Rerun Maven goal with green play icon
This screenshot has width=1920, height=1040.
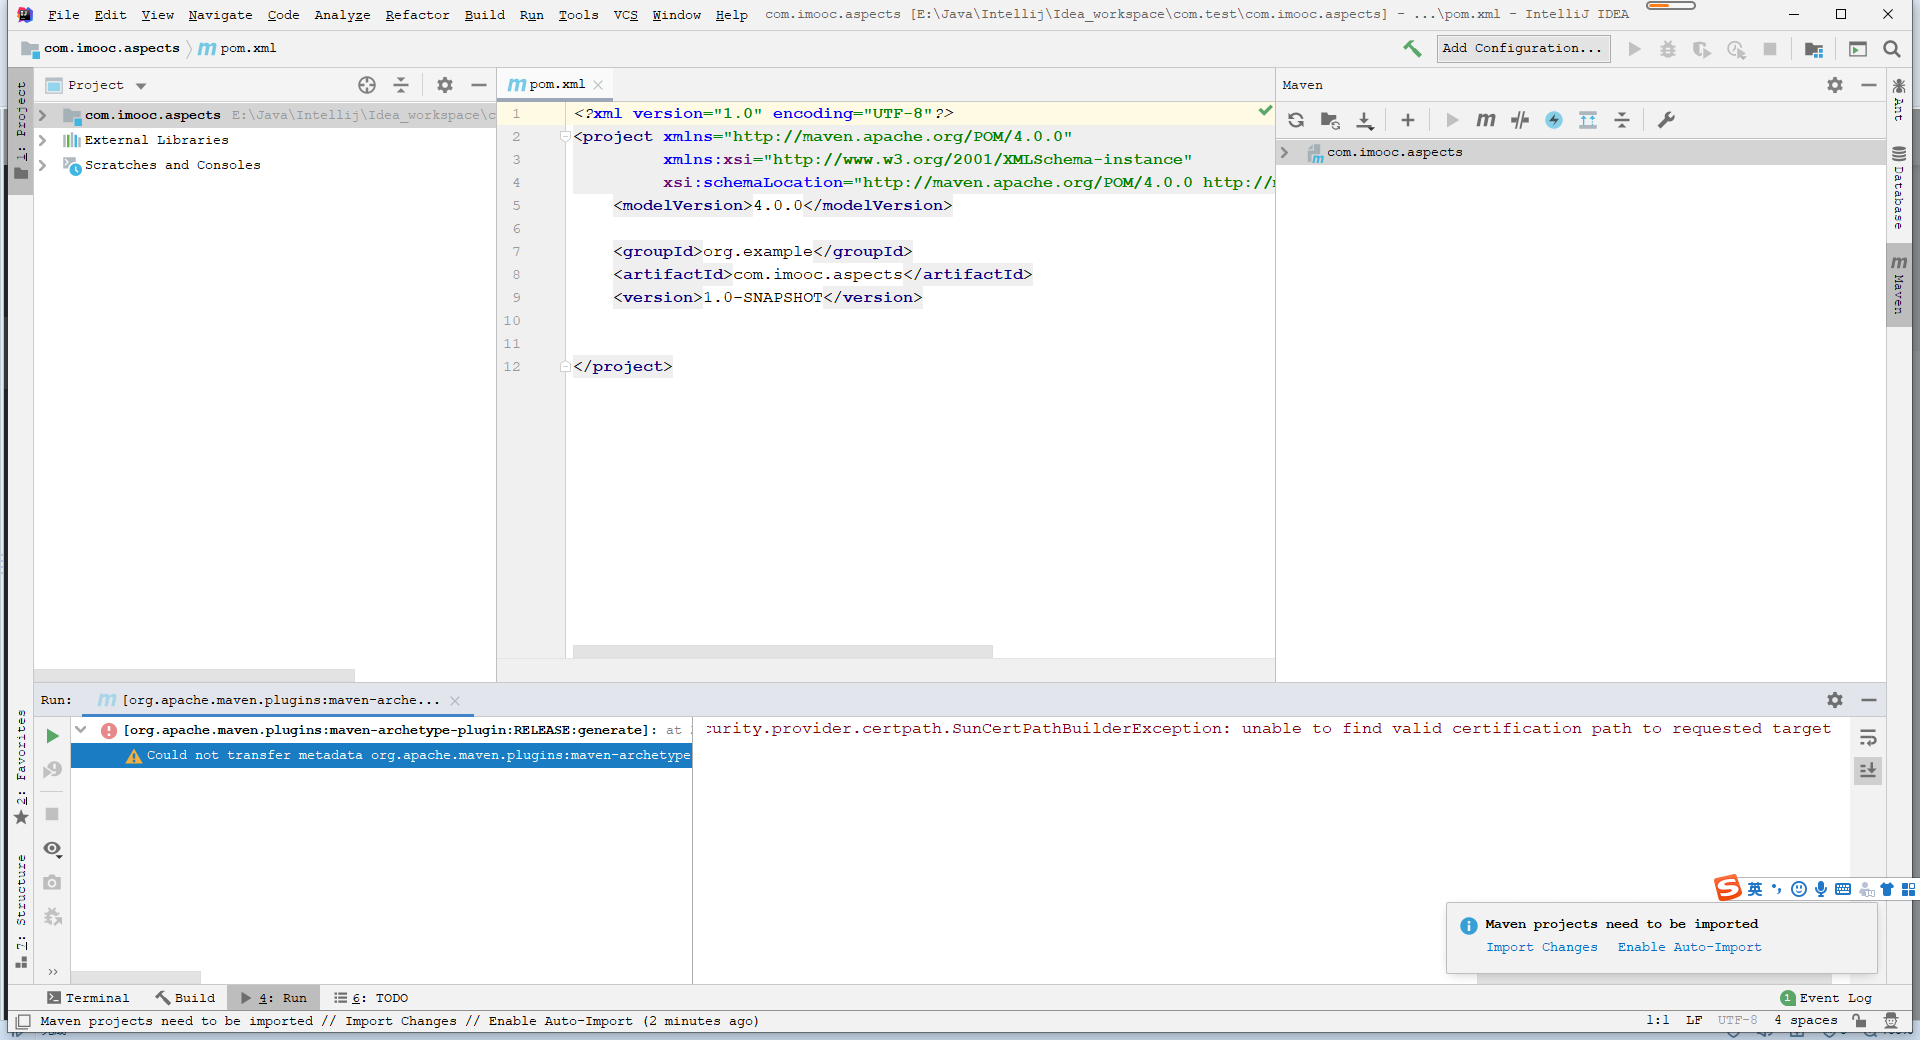(52, 736)
